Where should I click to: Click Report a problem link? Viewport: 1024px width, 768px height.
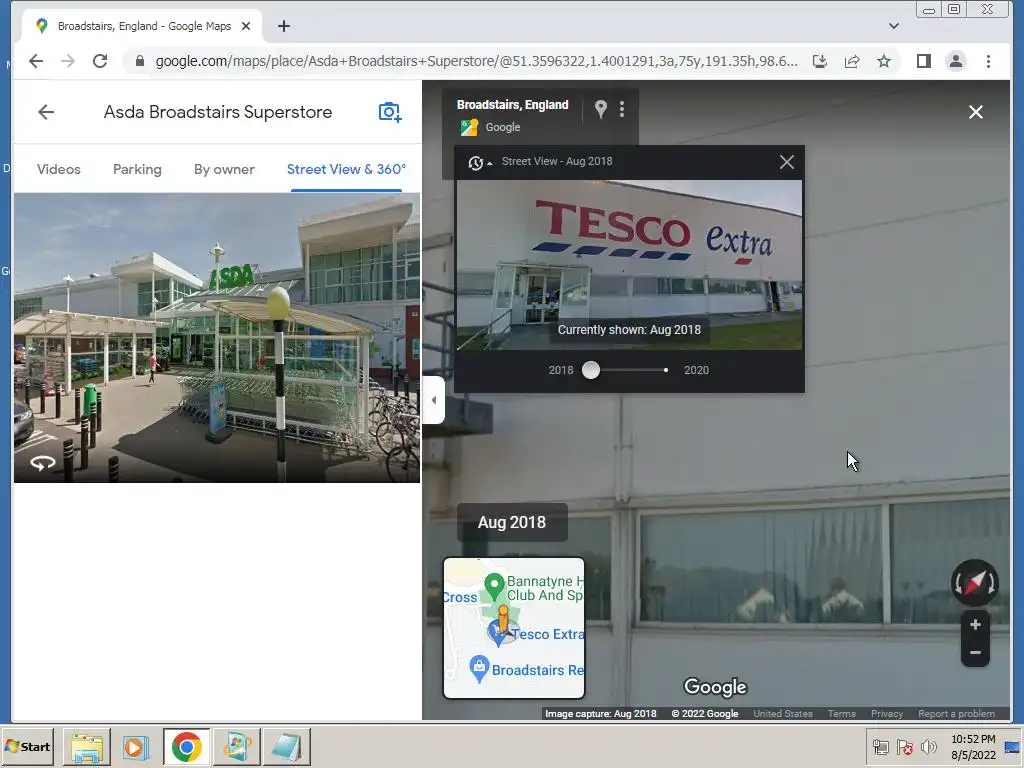956,714
